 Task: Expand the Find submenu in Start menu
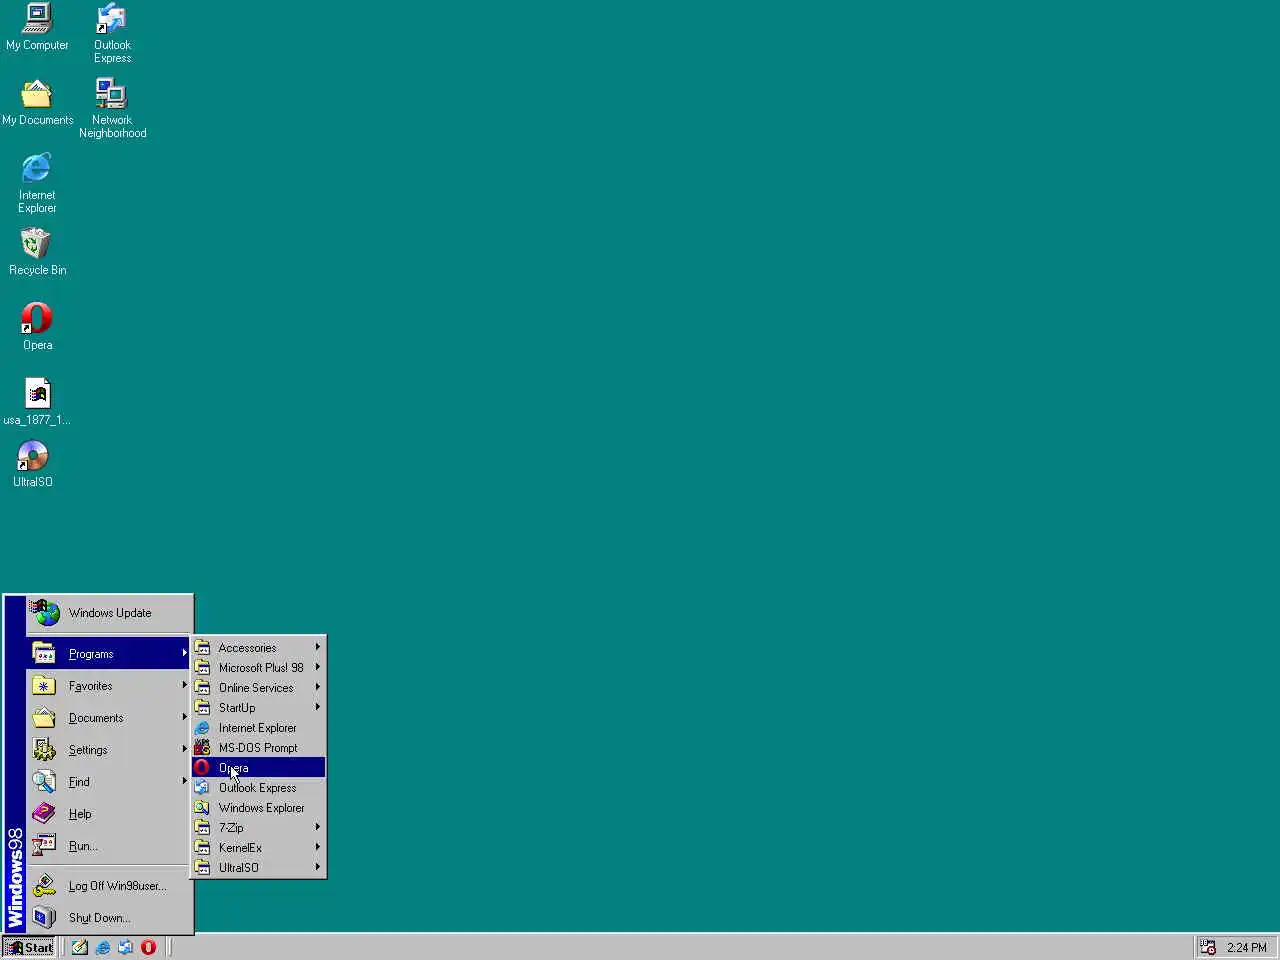point(109,782)
